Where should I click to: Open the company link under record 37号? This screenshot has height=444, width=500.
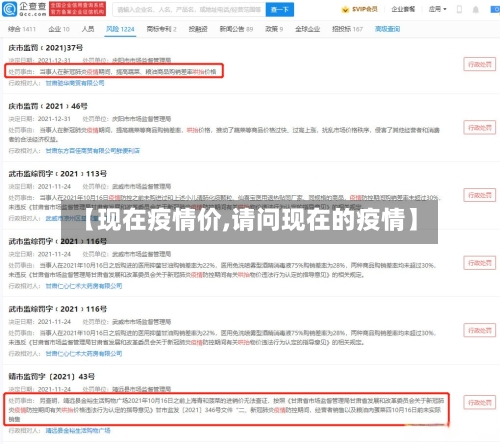point(75,83)
